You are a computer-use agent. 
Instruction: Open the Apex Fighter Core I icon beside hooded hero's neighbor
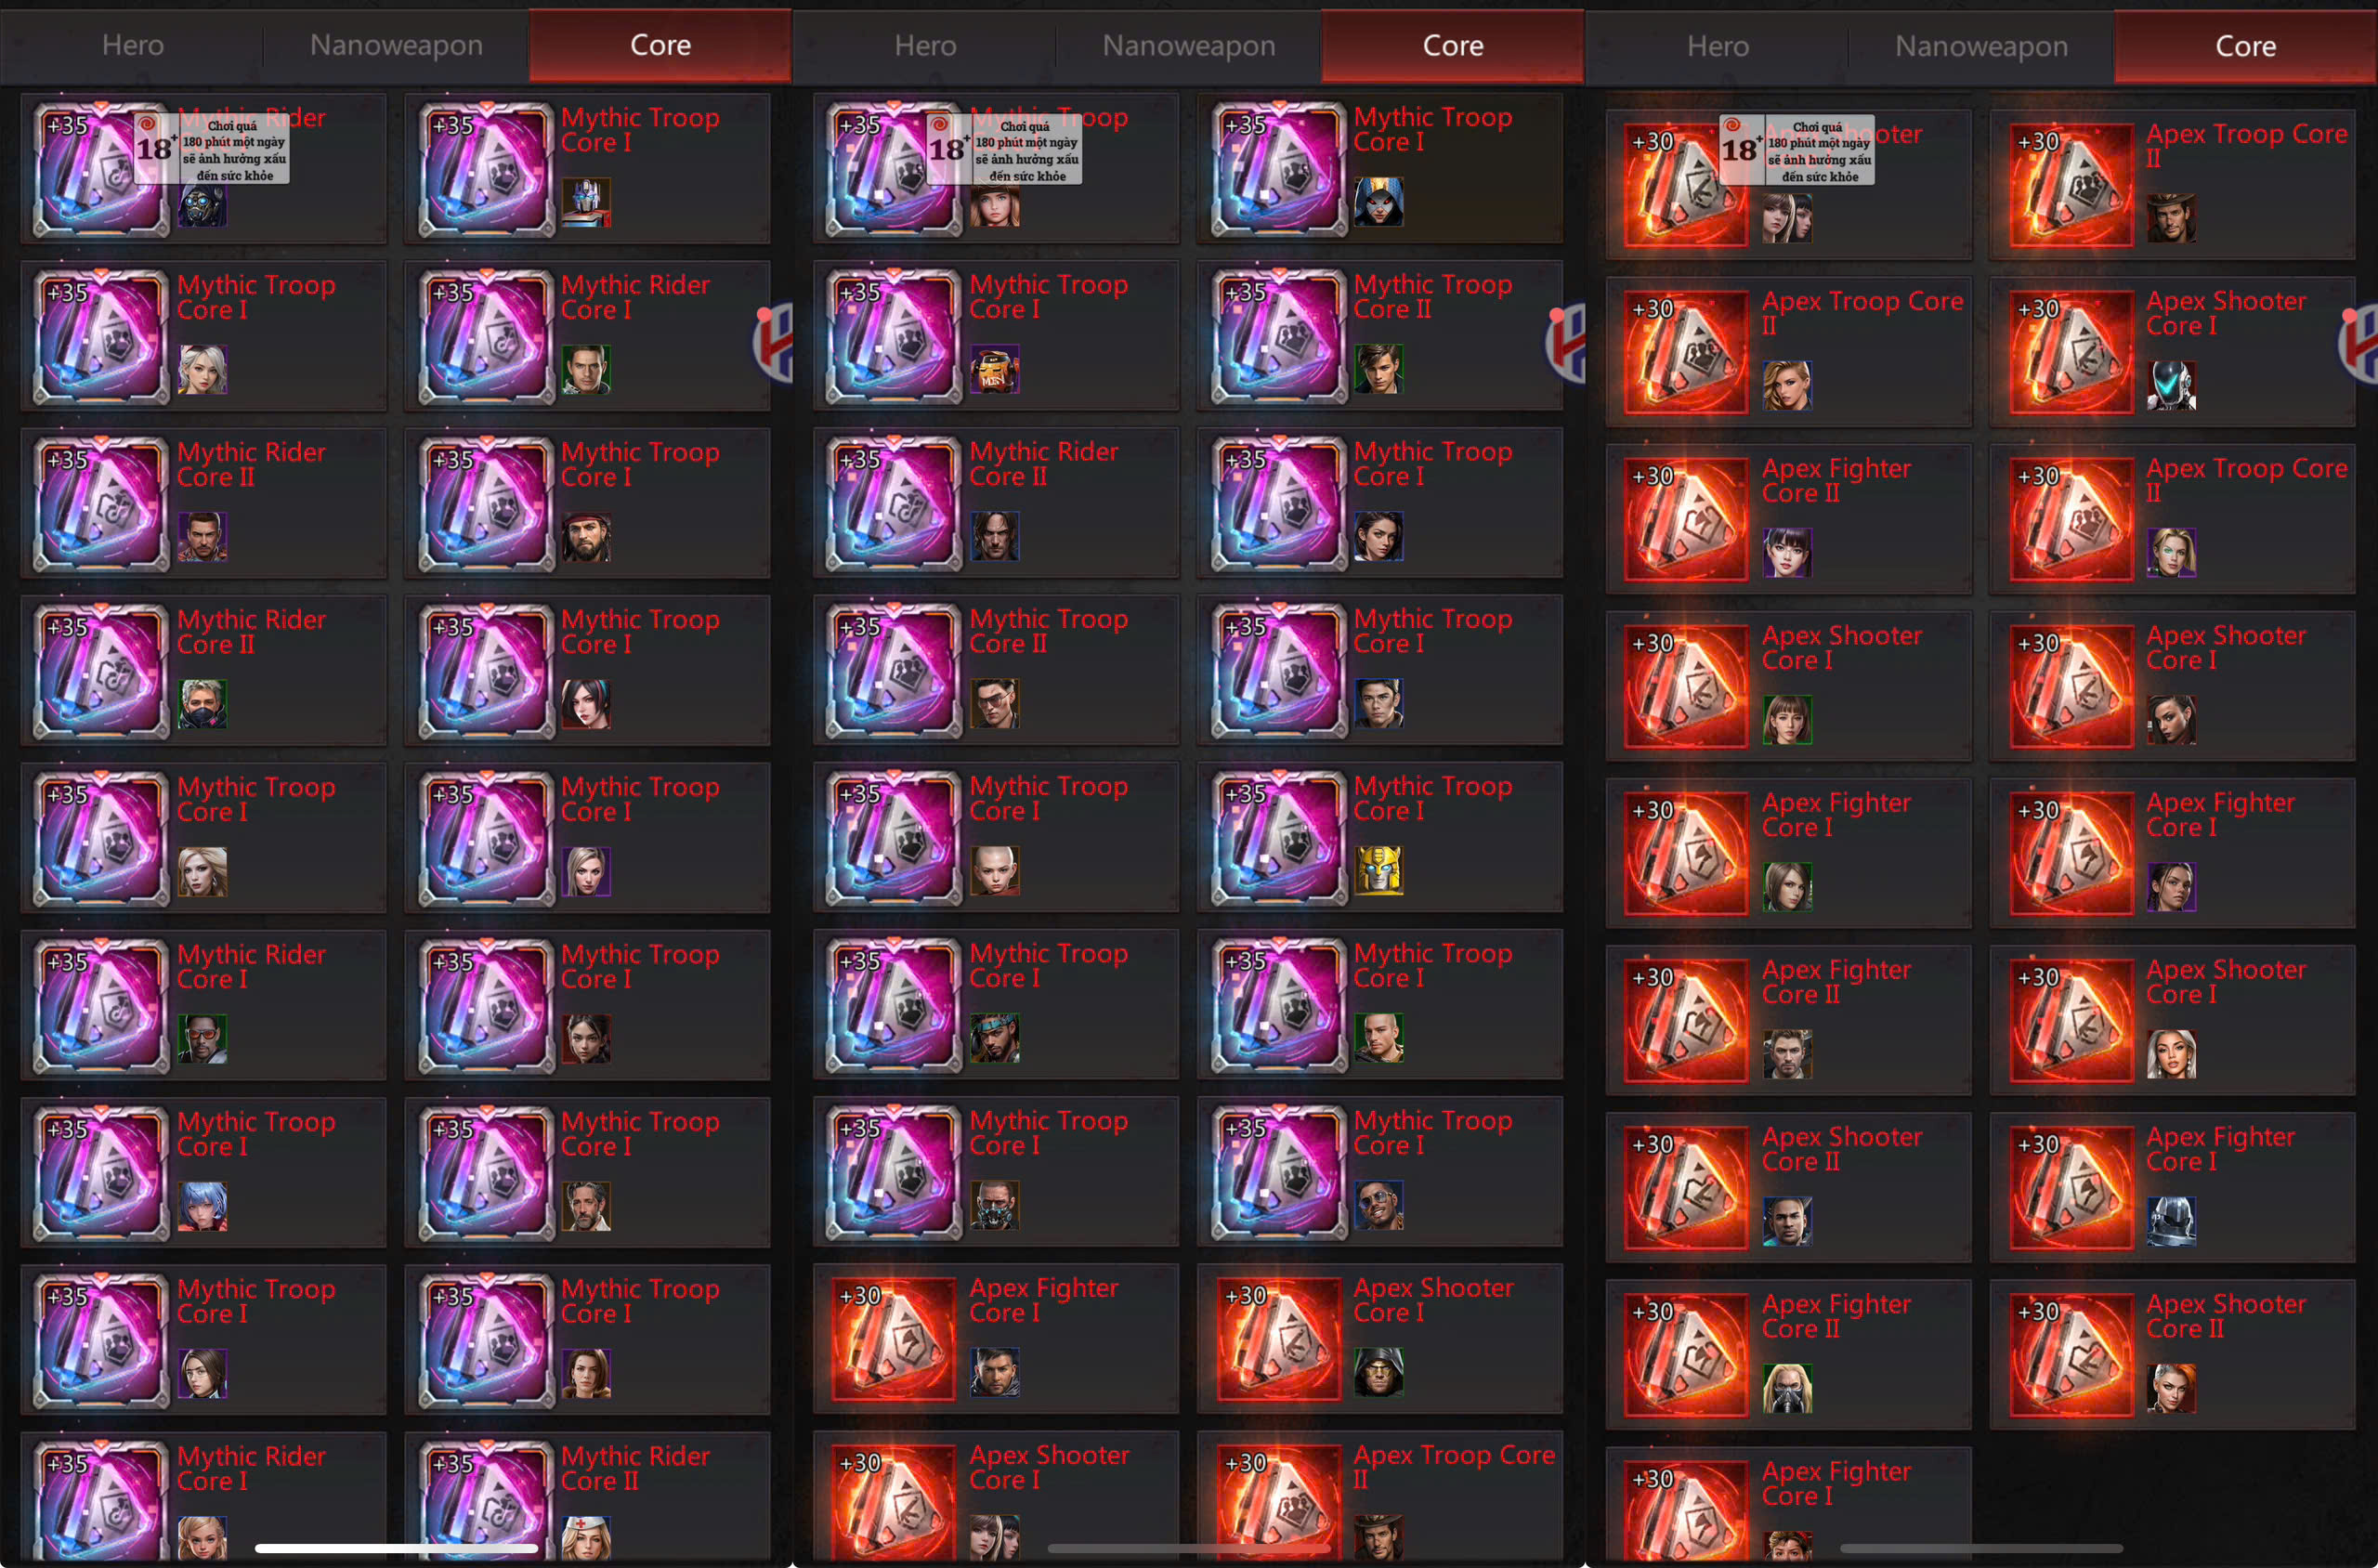(x=894, y=1340)
